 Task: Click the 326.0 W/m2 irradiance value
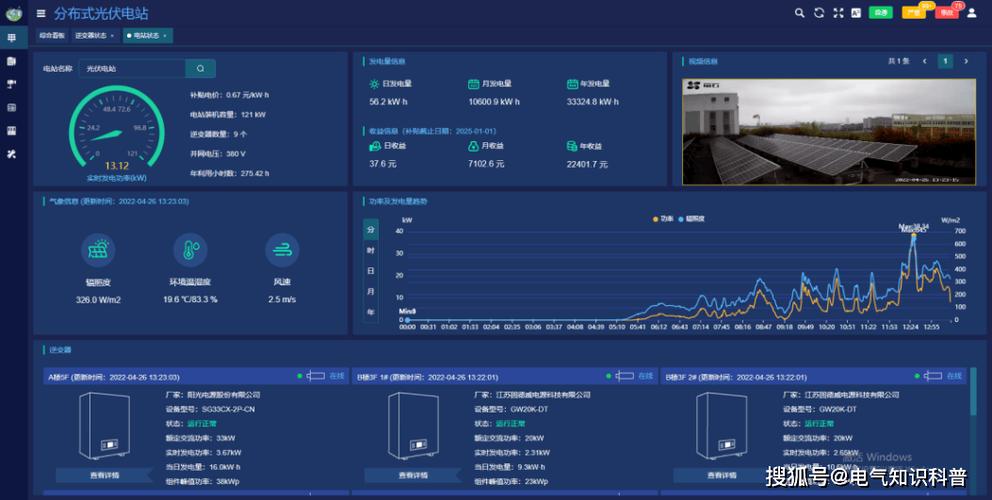[98, 299]
